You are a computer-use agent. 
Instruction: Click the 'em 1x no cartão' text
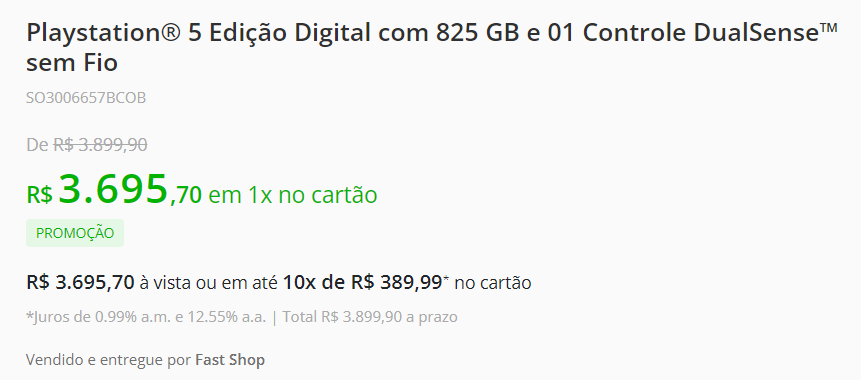293,195
